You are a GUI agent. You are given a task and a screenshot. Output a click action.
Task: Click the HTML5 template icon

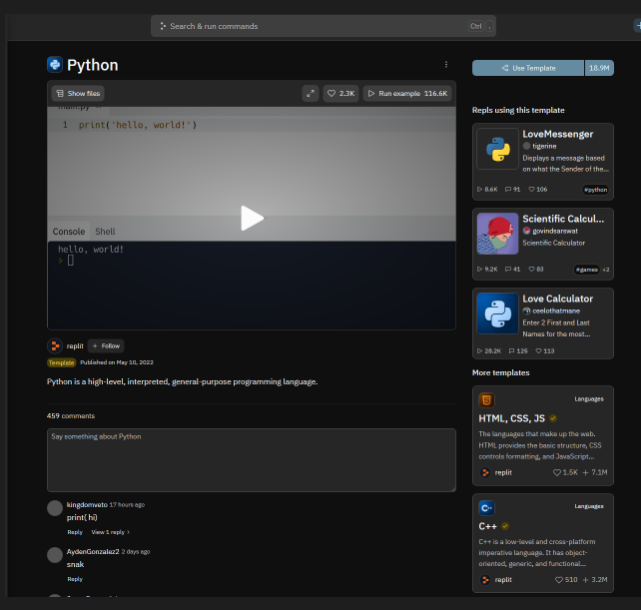coord(486,400)
